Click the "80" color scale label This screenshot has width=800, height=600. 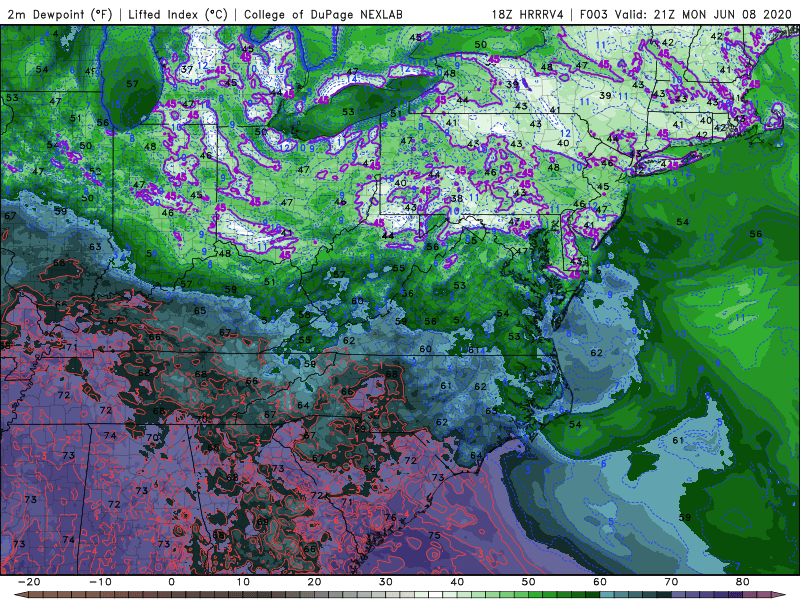pyautogui.click(x=743, y=582)
